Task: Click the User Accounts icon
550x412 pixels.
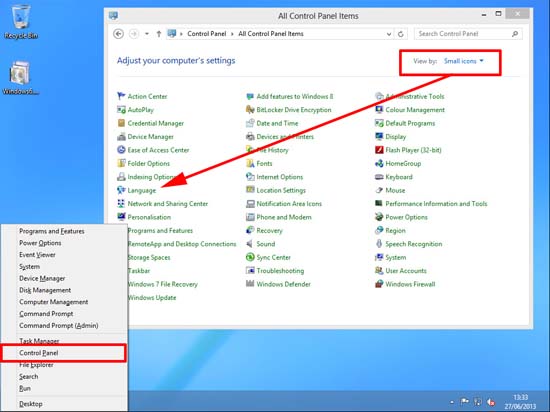Action: point(379,270)
